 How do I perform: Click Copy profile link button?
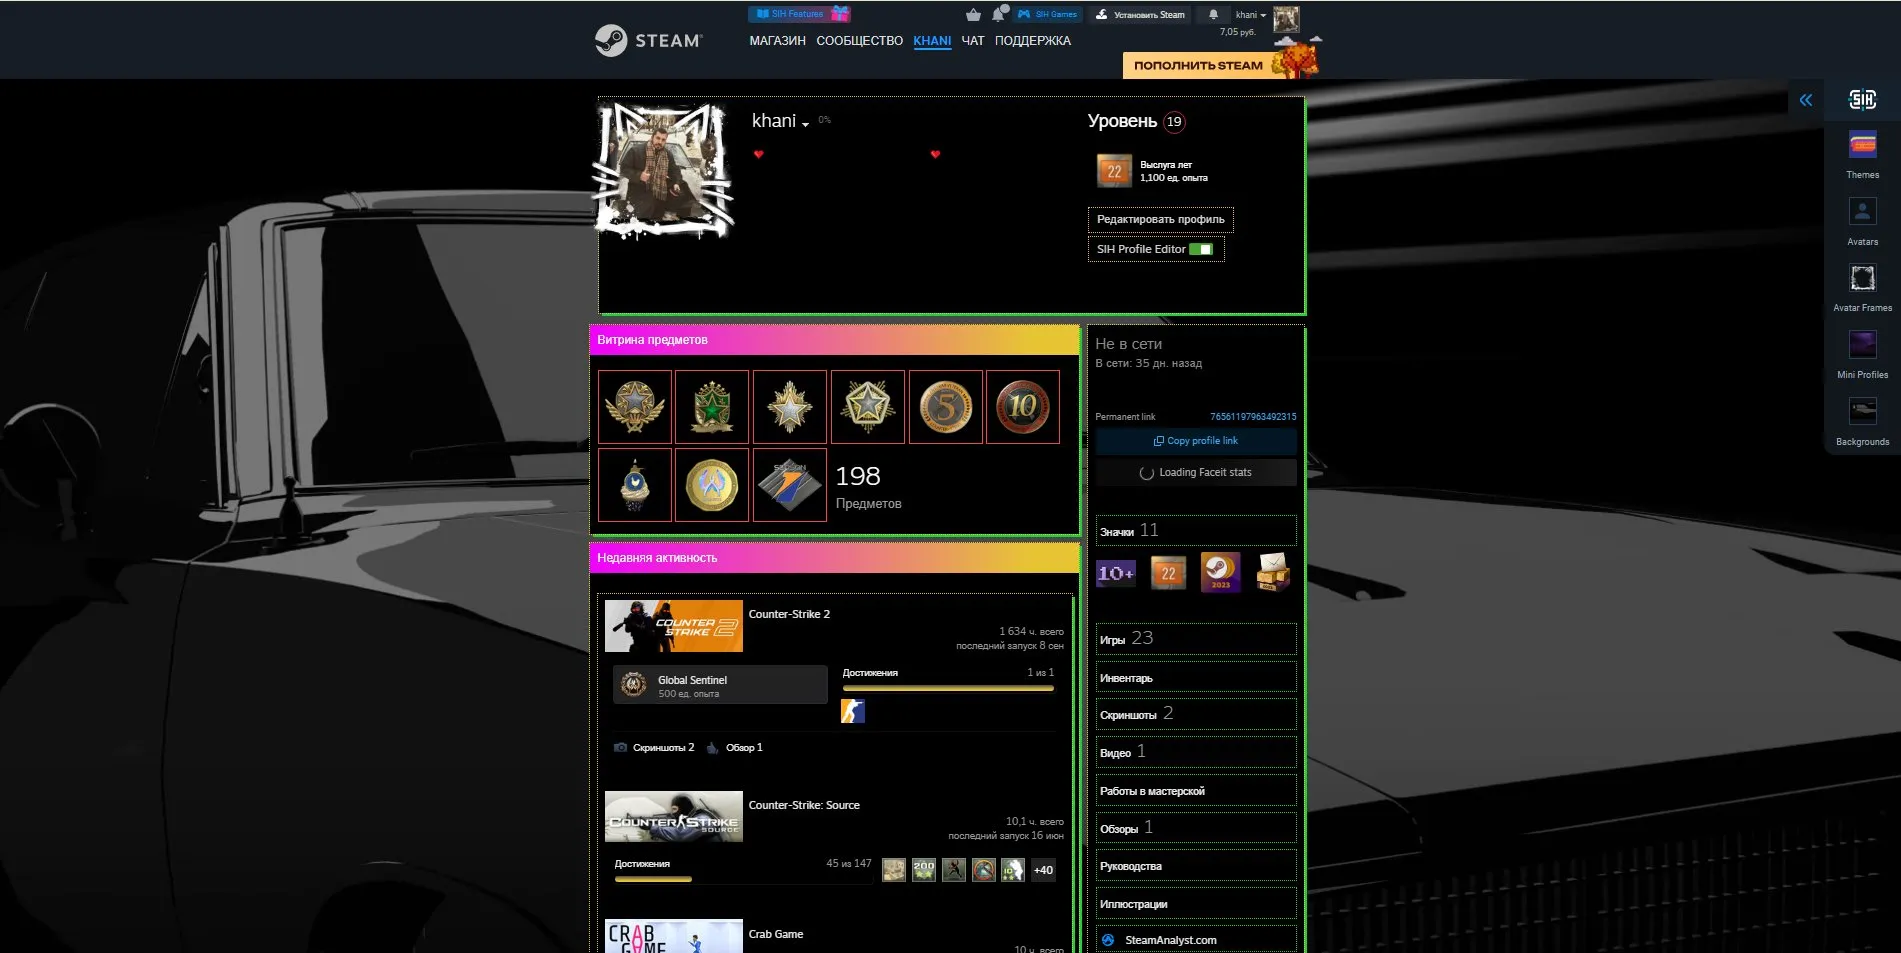click(1196, 441)
